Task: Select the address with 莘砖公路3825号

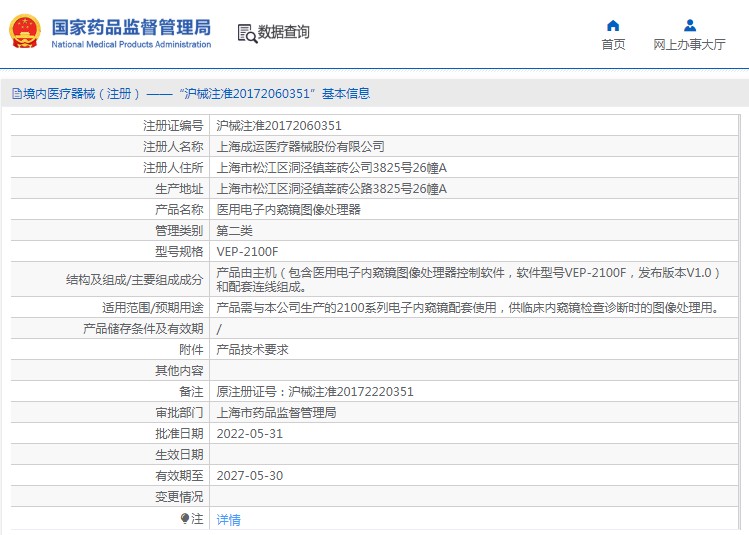Action: (332, 189)
